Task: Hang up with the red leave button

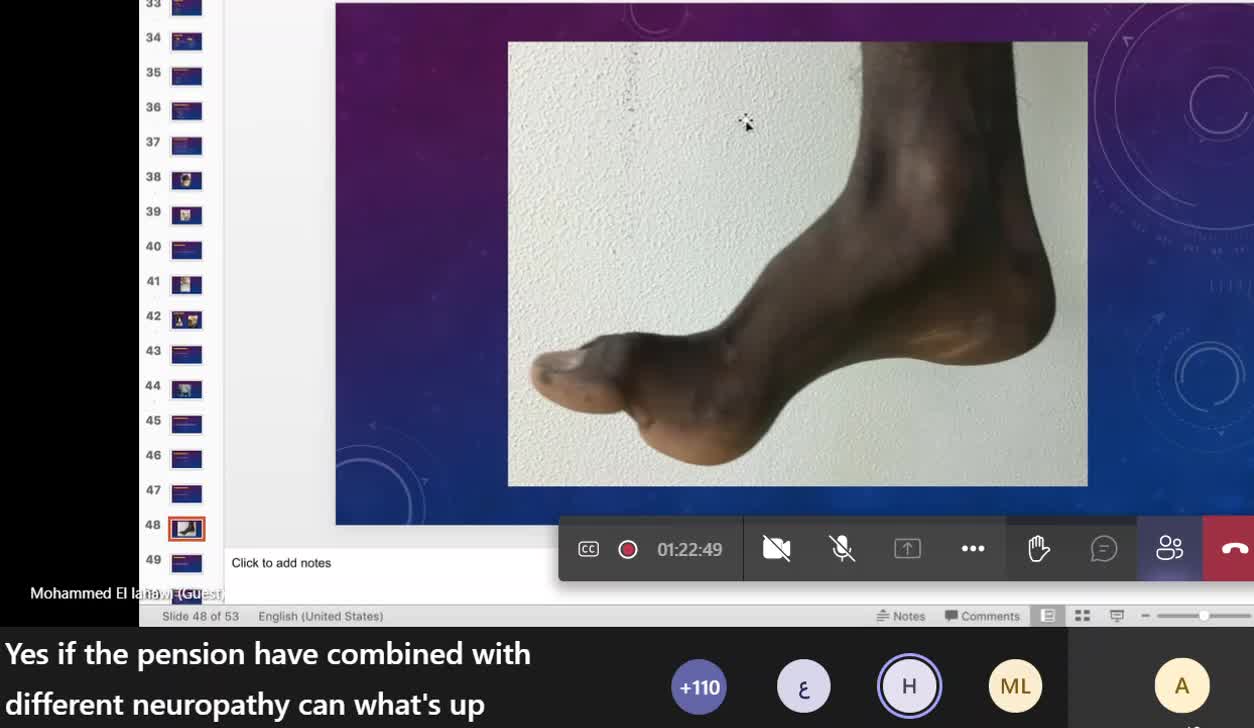Action: pos(1234,548)
